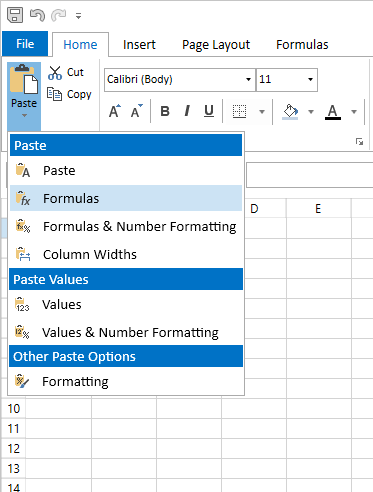Expand the font size dropdown arrow
Screen dimensions: 373x492
(x=310, y=80)
